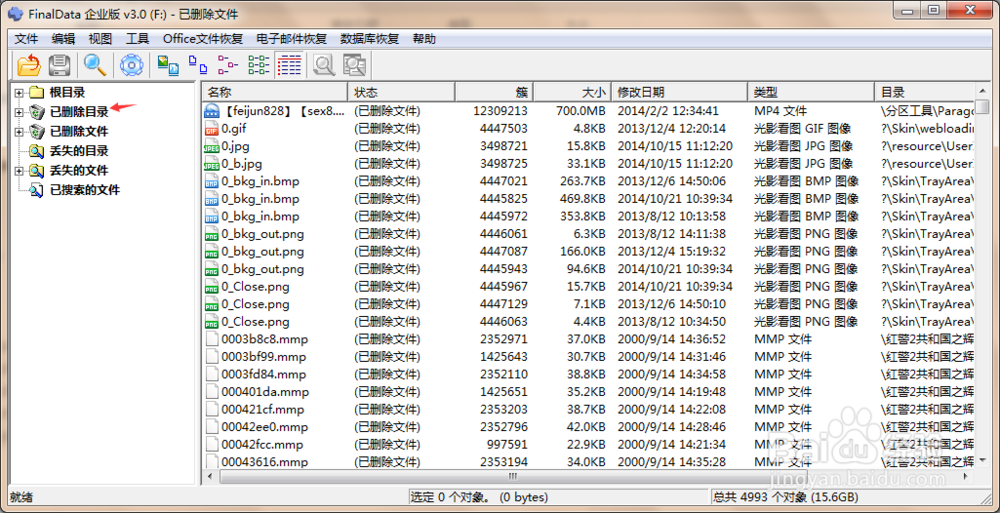Select the 0_Close.png row sized 15.7KB
This screenshot has width=1000, height=513.
click(588, 286)
